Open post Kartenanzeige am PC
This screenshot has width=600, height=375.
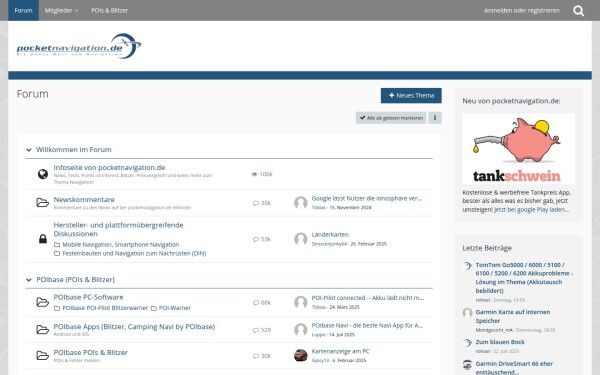(x=341, y=351)
